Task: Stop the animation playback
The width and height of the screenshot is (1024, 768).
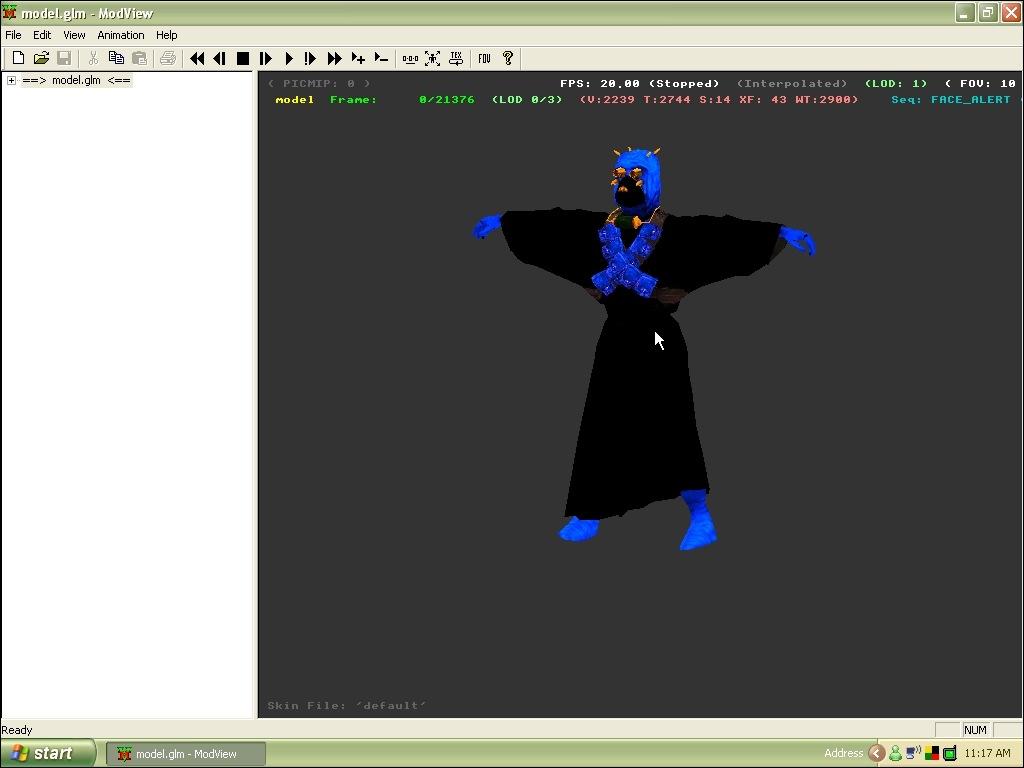Action: point(242,59)
